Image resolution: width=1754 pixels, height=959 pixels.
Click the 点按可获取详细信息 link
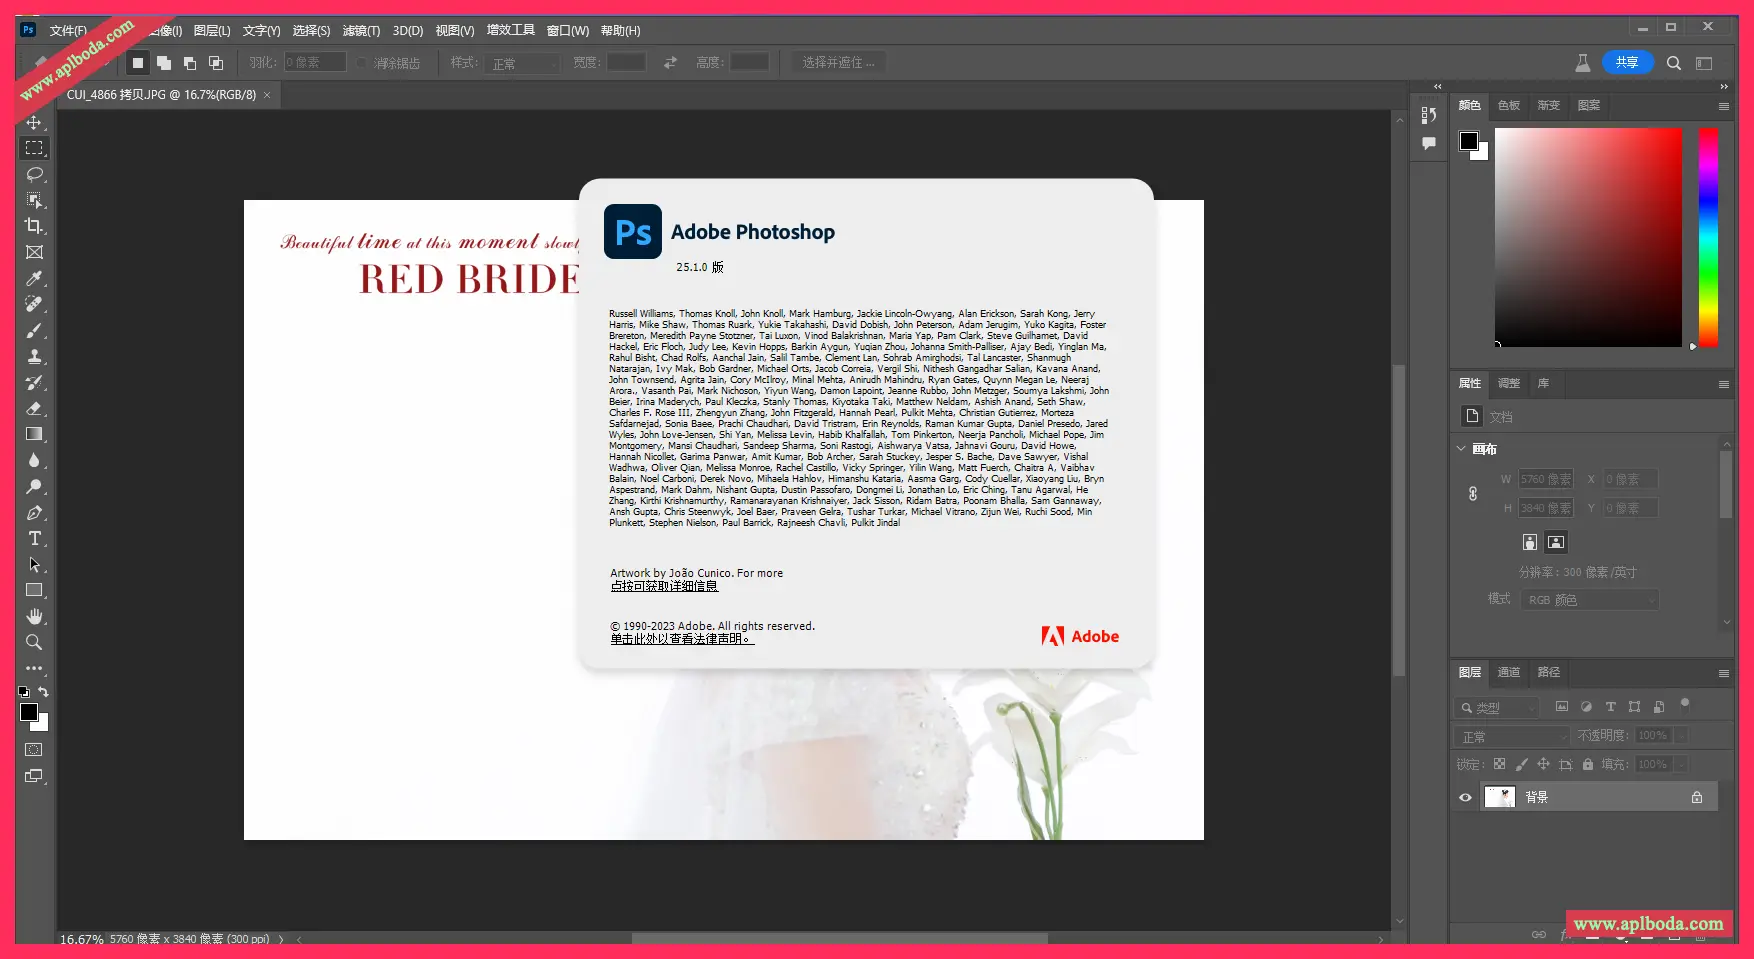(664, 587)
